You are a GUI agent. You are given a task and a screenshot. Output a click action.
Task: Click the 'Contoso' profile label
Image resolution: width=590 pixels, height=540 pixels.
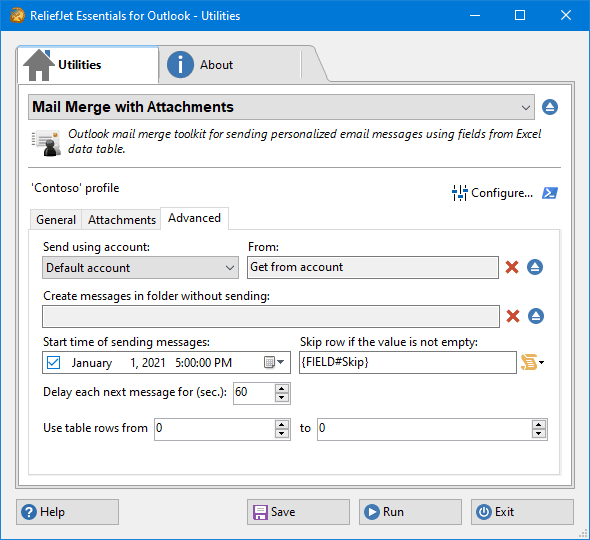pos(75,188)
